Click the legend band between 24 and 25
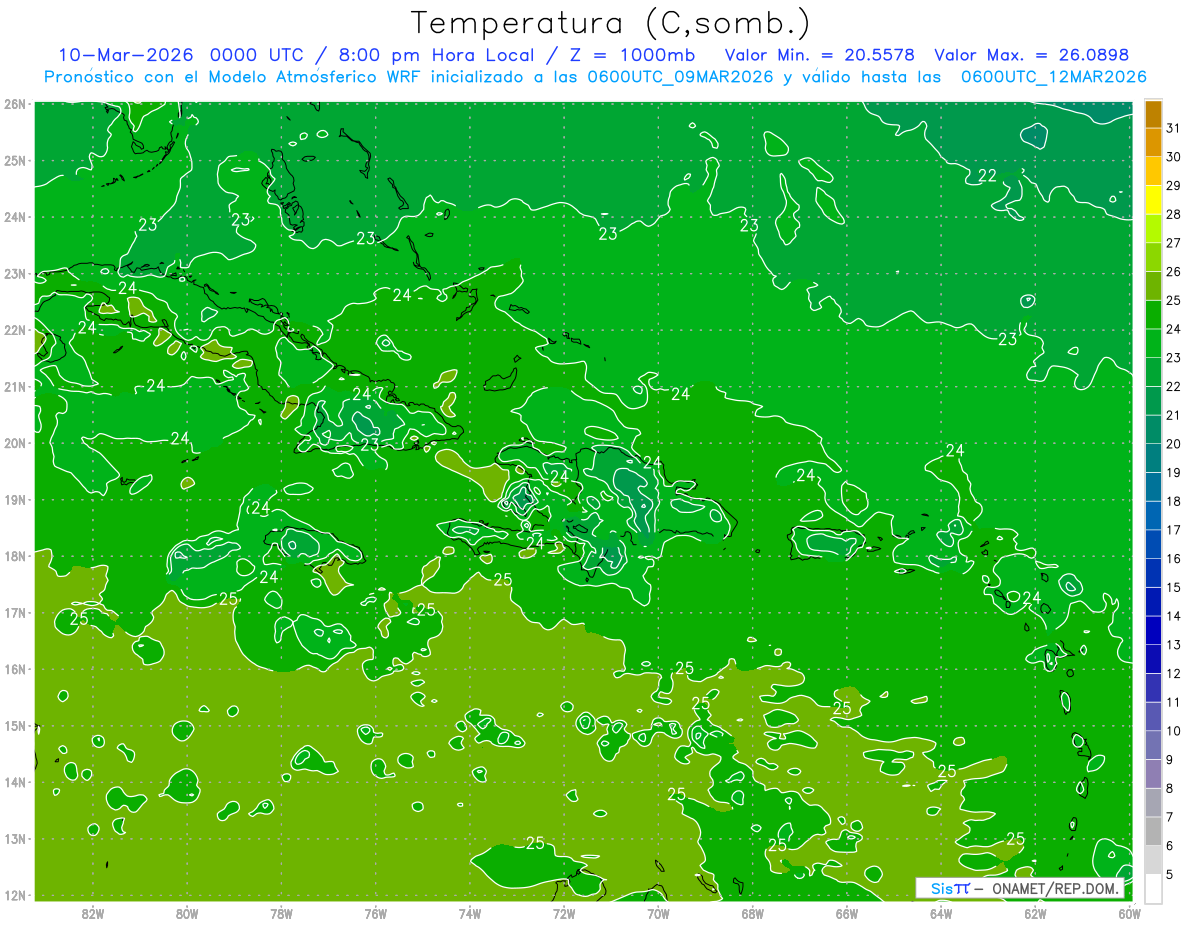 coord(1153,315)
